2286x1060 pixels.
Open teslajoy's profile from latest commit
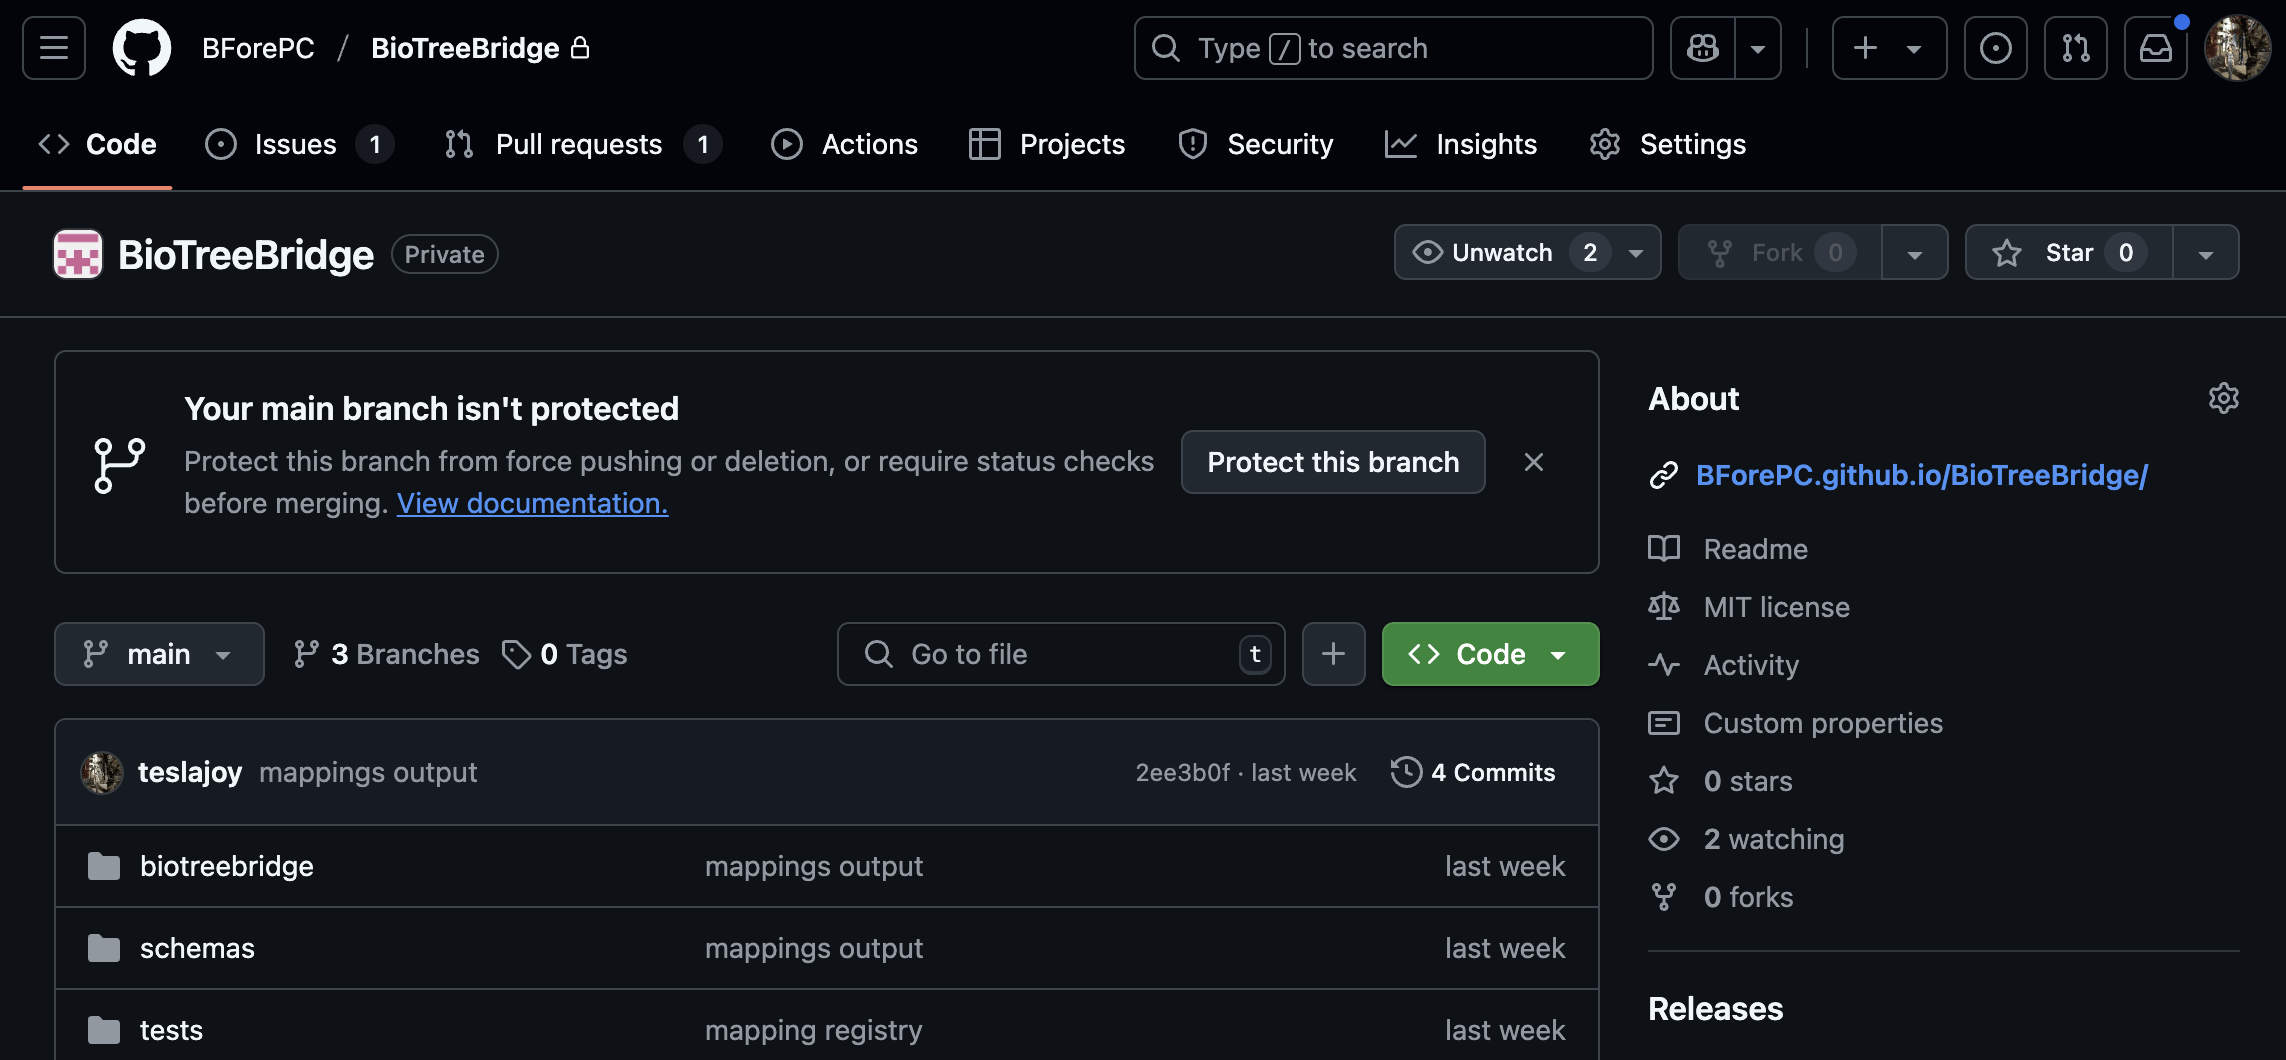tap(190, 772)
